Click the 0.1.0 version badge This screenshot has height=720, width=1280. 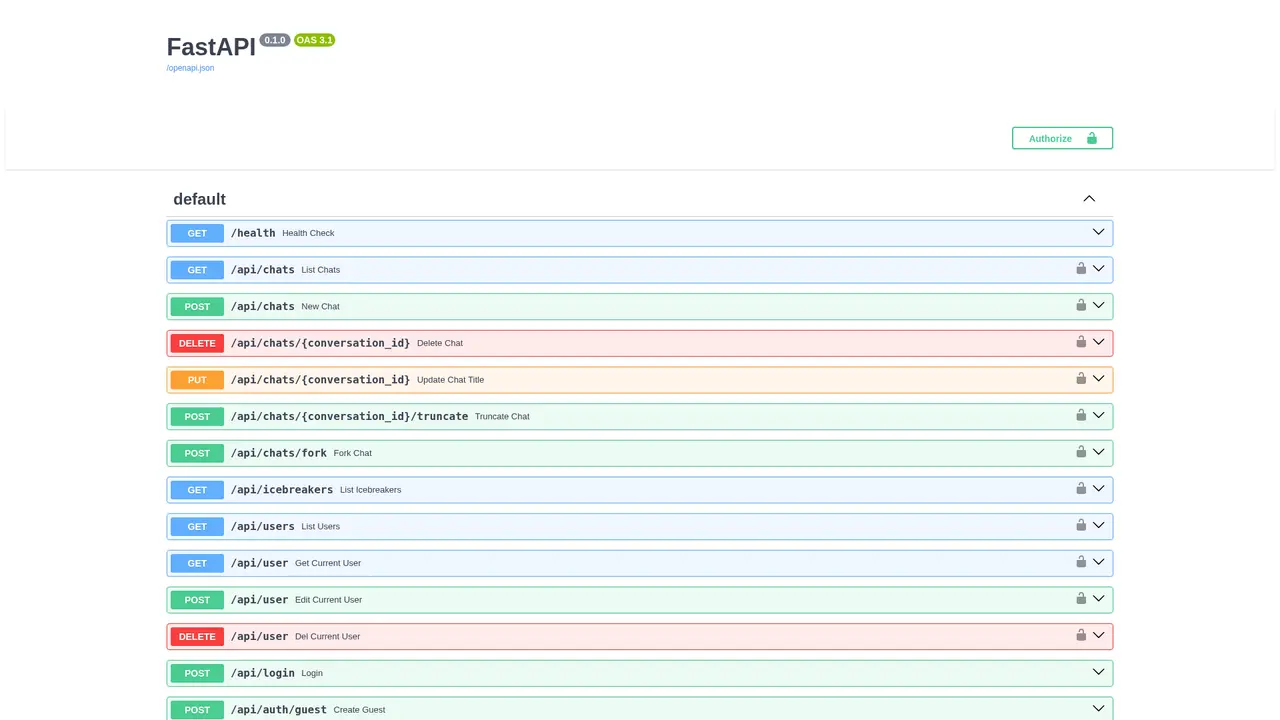click(x=275, y=40)
